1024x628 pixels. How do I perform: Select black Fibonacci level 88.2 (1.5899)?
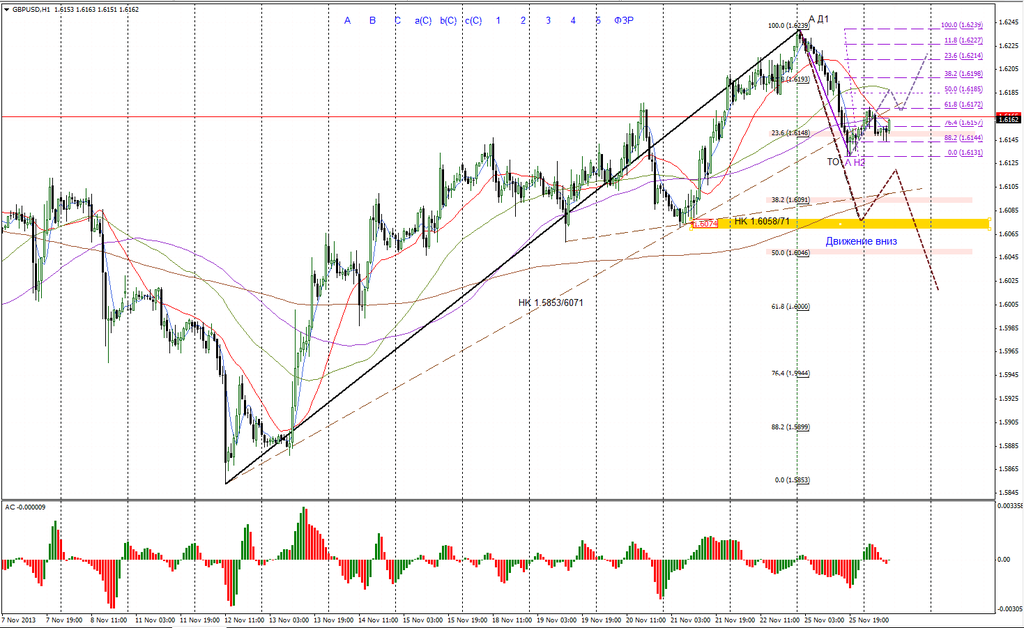pos(790,427)
